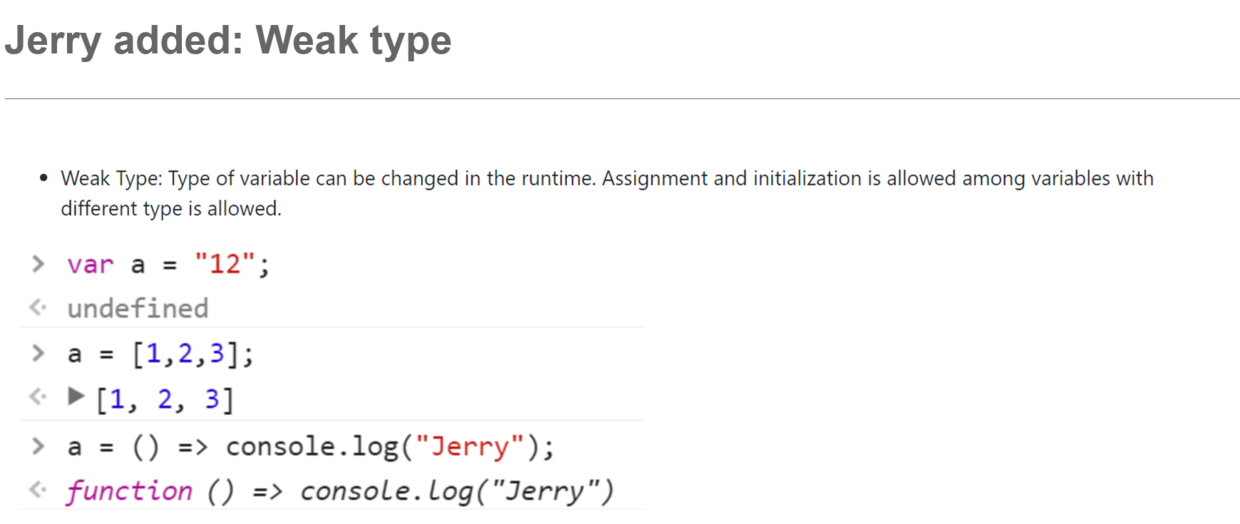Click the "Jerry added: Weak type" heading
Screen dimensions: 1240x524
[x=228, y=40]
